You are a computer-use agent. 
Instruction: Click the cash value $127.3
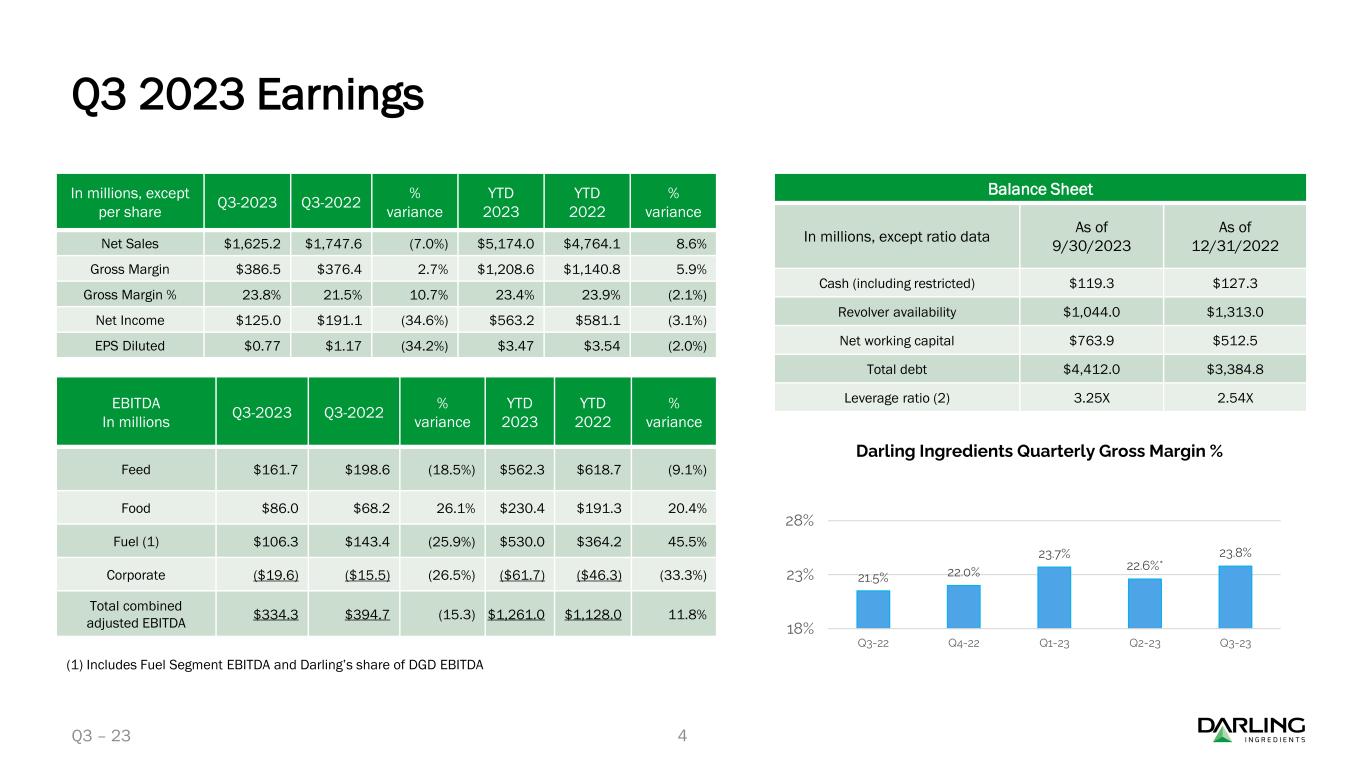1235,282
